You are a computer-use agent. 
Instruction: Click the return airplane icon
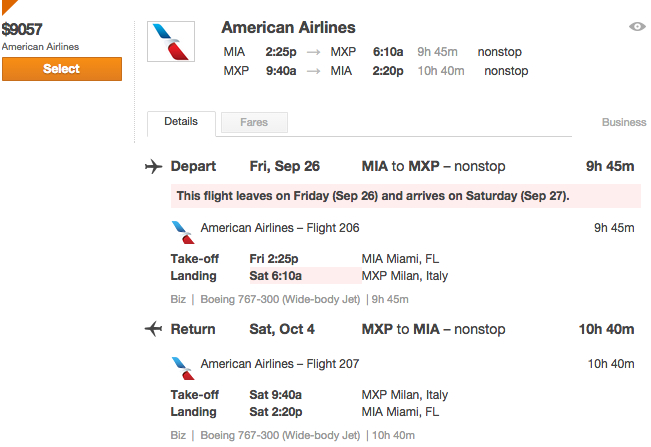[153, 329]
